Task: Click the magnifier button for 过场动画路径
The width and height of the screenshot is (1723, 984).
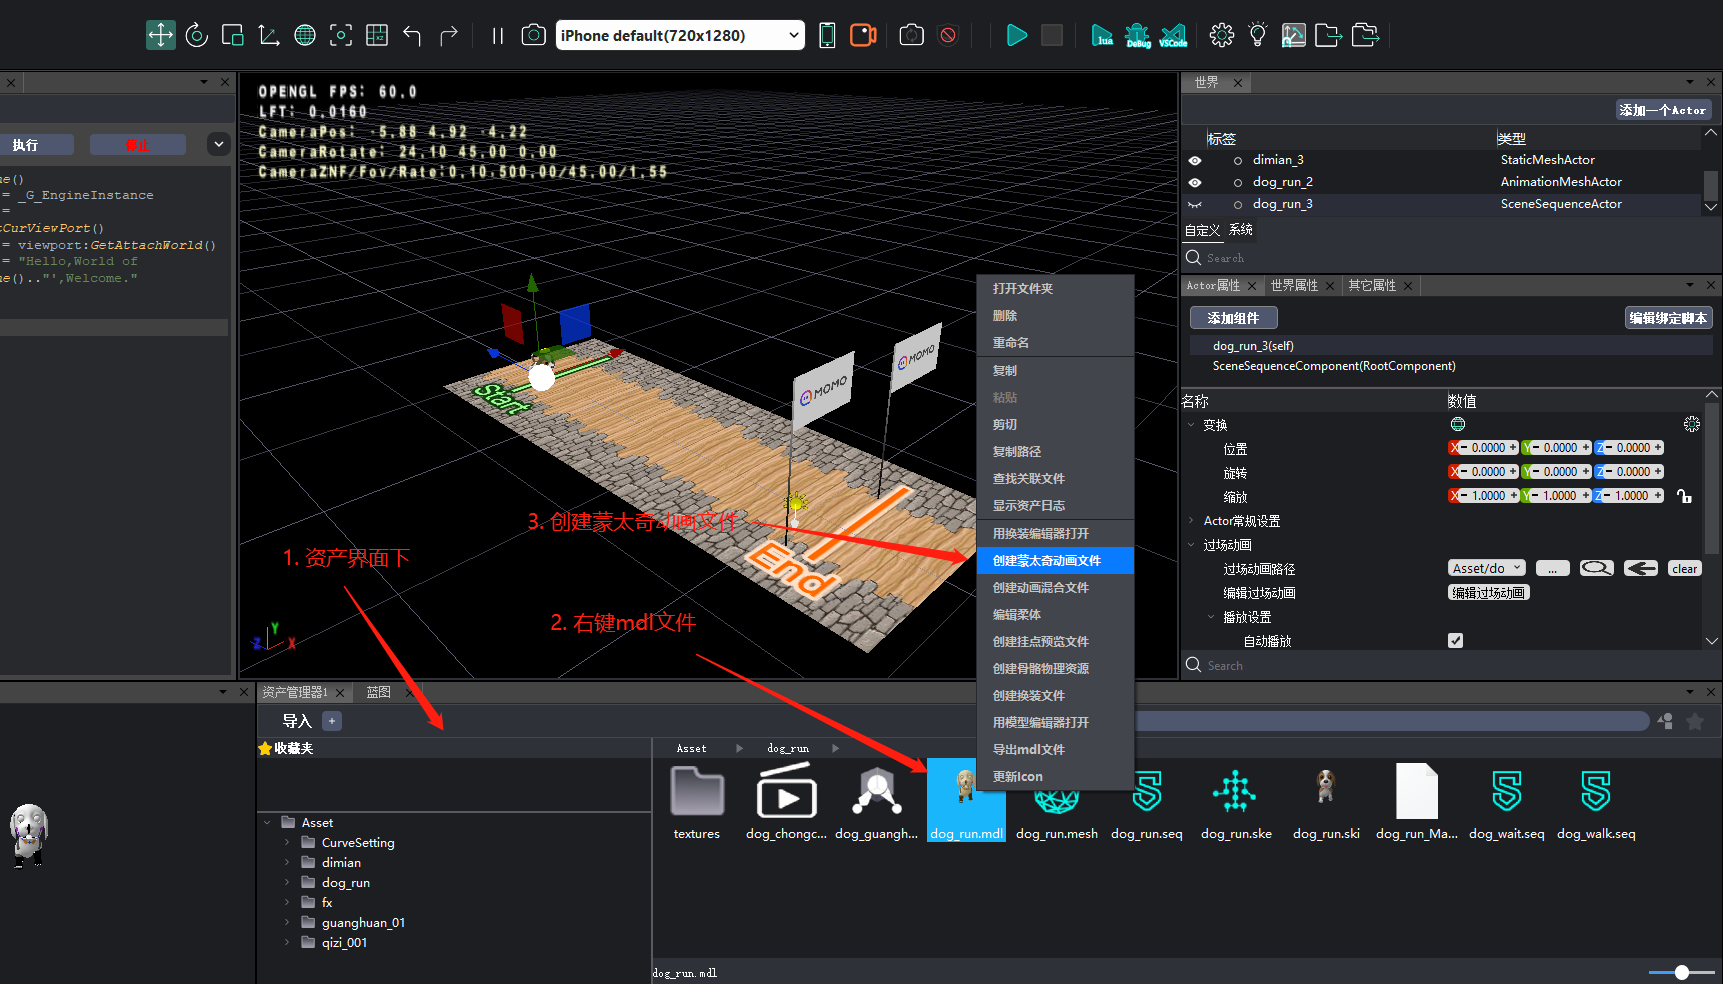Action: [x=1596, y=568]
